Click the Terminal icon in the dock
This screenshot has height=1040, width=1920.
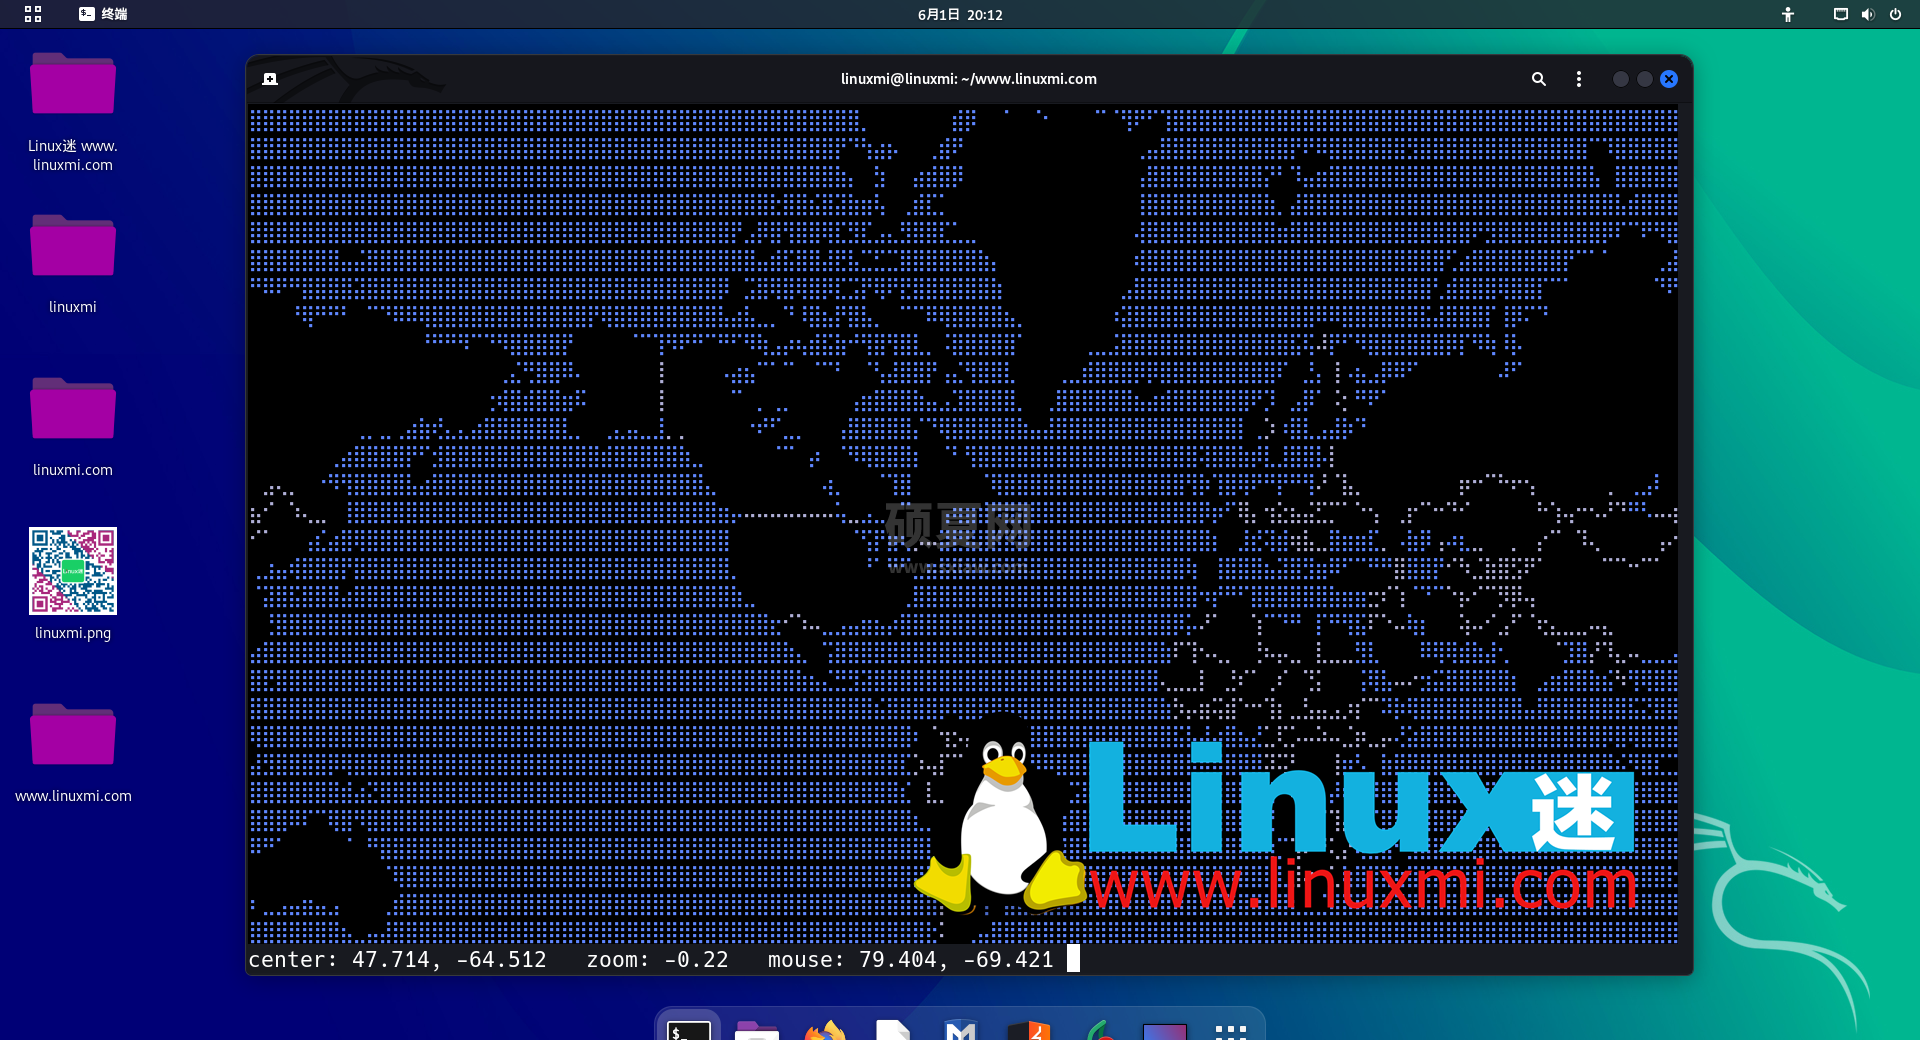coord(689,1029)
